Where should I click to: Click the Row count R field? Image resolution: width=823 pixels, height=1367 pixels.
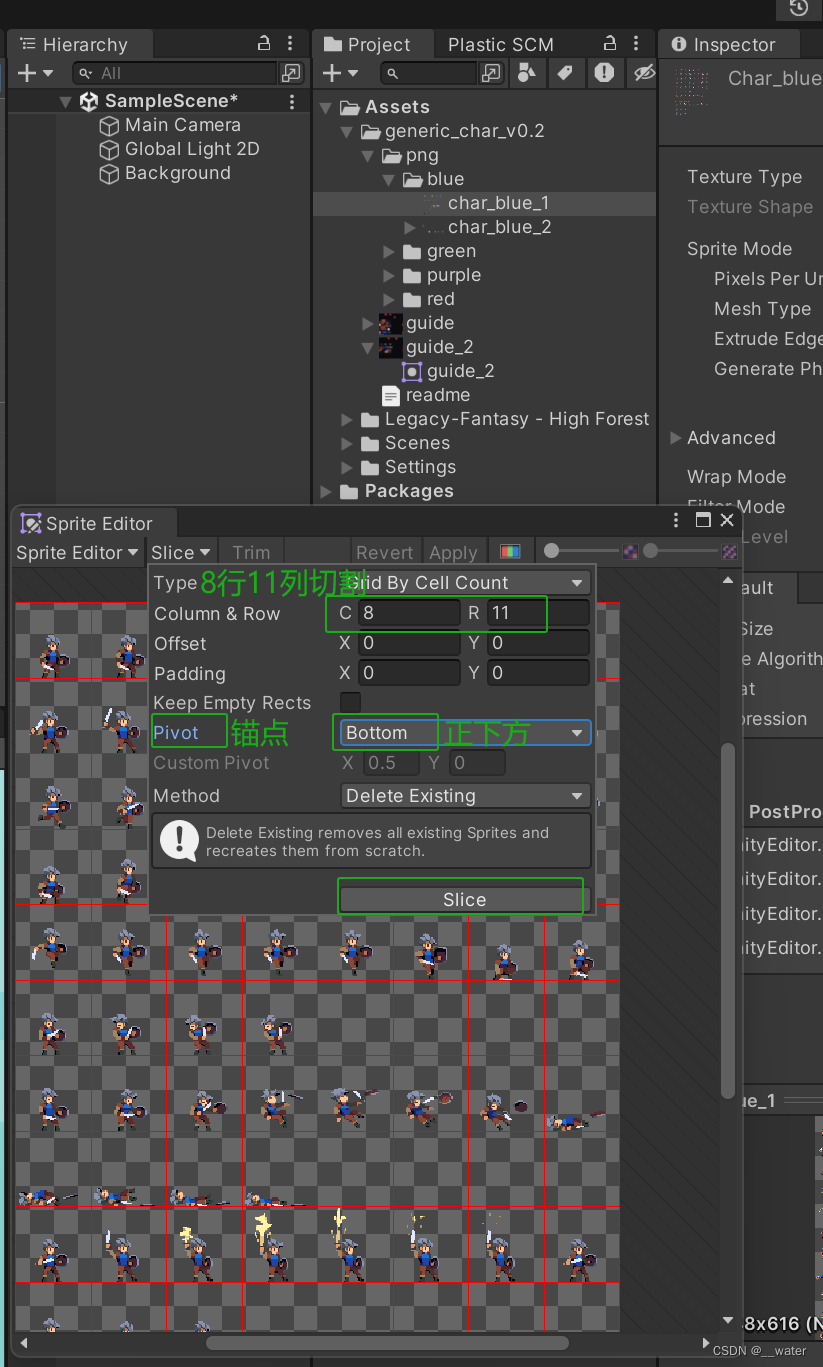point(538,614)
